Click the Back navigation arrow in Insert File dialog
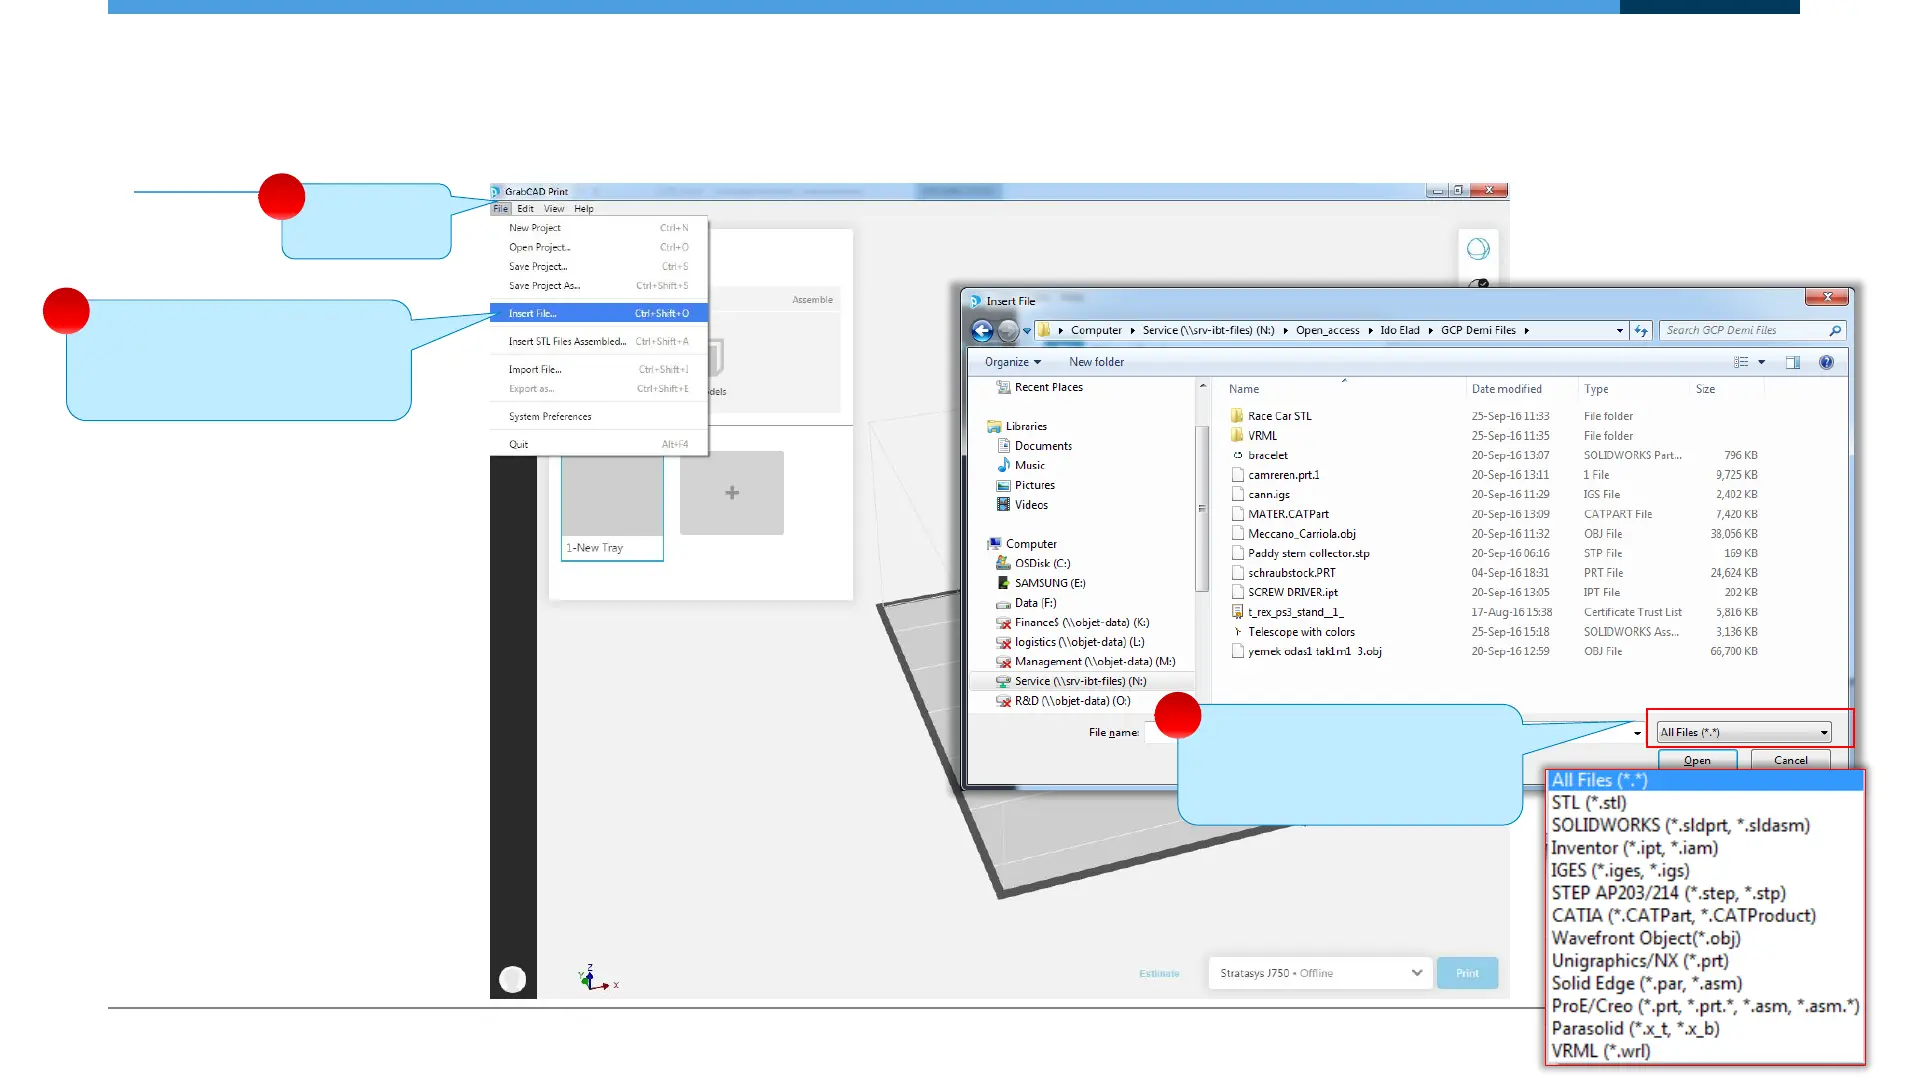Screen dimensions: 1920x1080 (982, 330)
